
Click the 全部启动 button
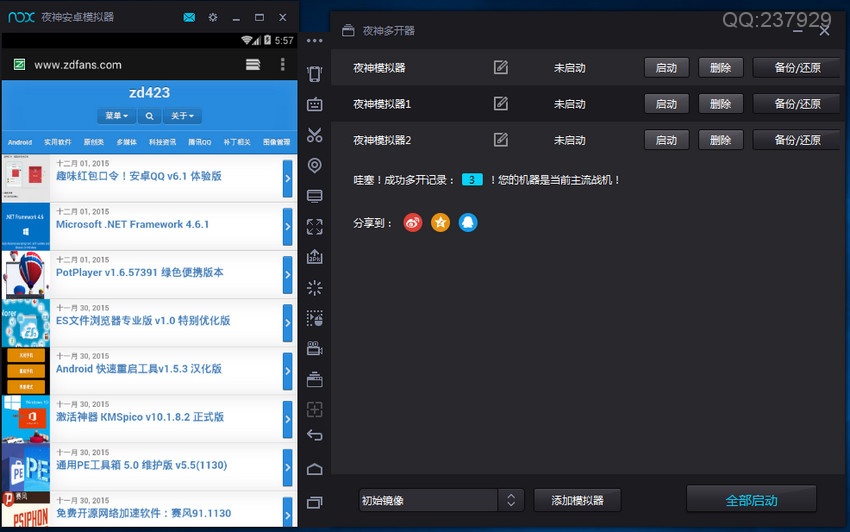pyautogui.click(x=751, y=499)
